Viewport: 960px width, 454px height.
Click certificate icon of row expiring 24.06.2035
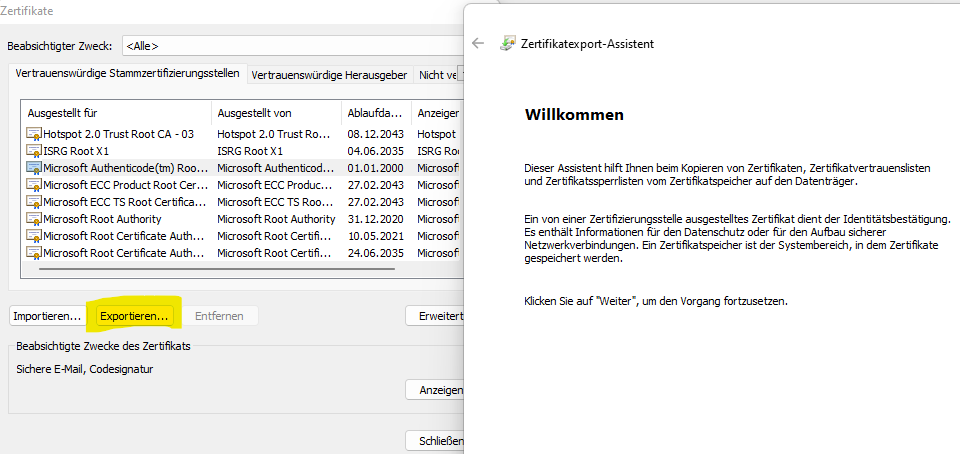tap(34, 252)
